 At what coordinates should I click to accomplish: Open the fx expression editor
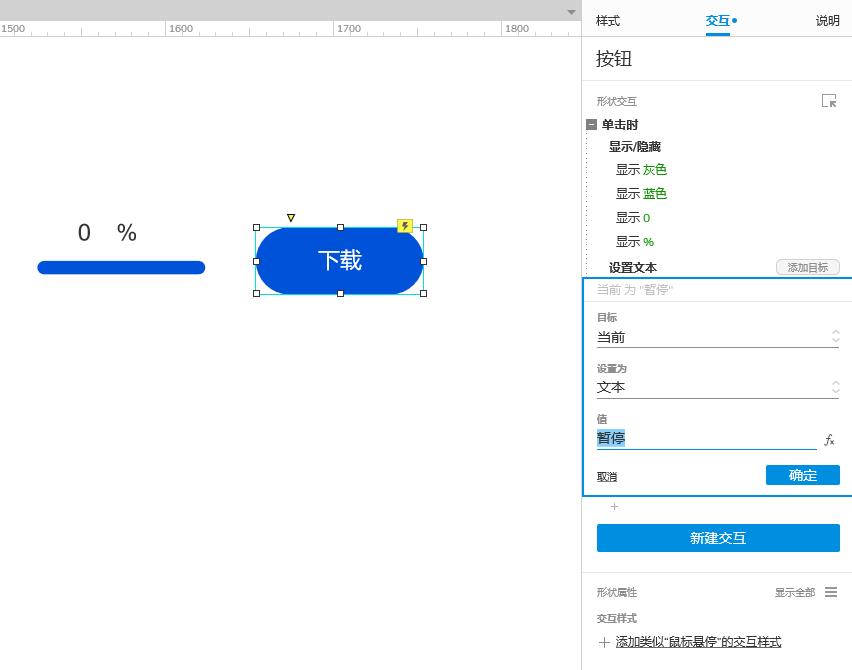[x=829, y=440]
